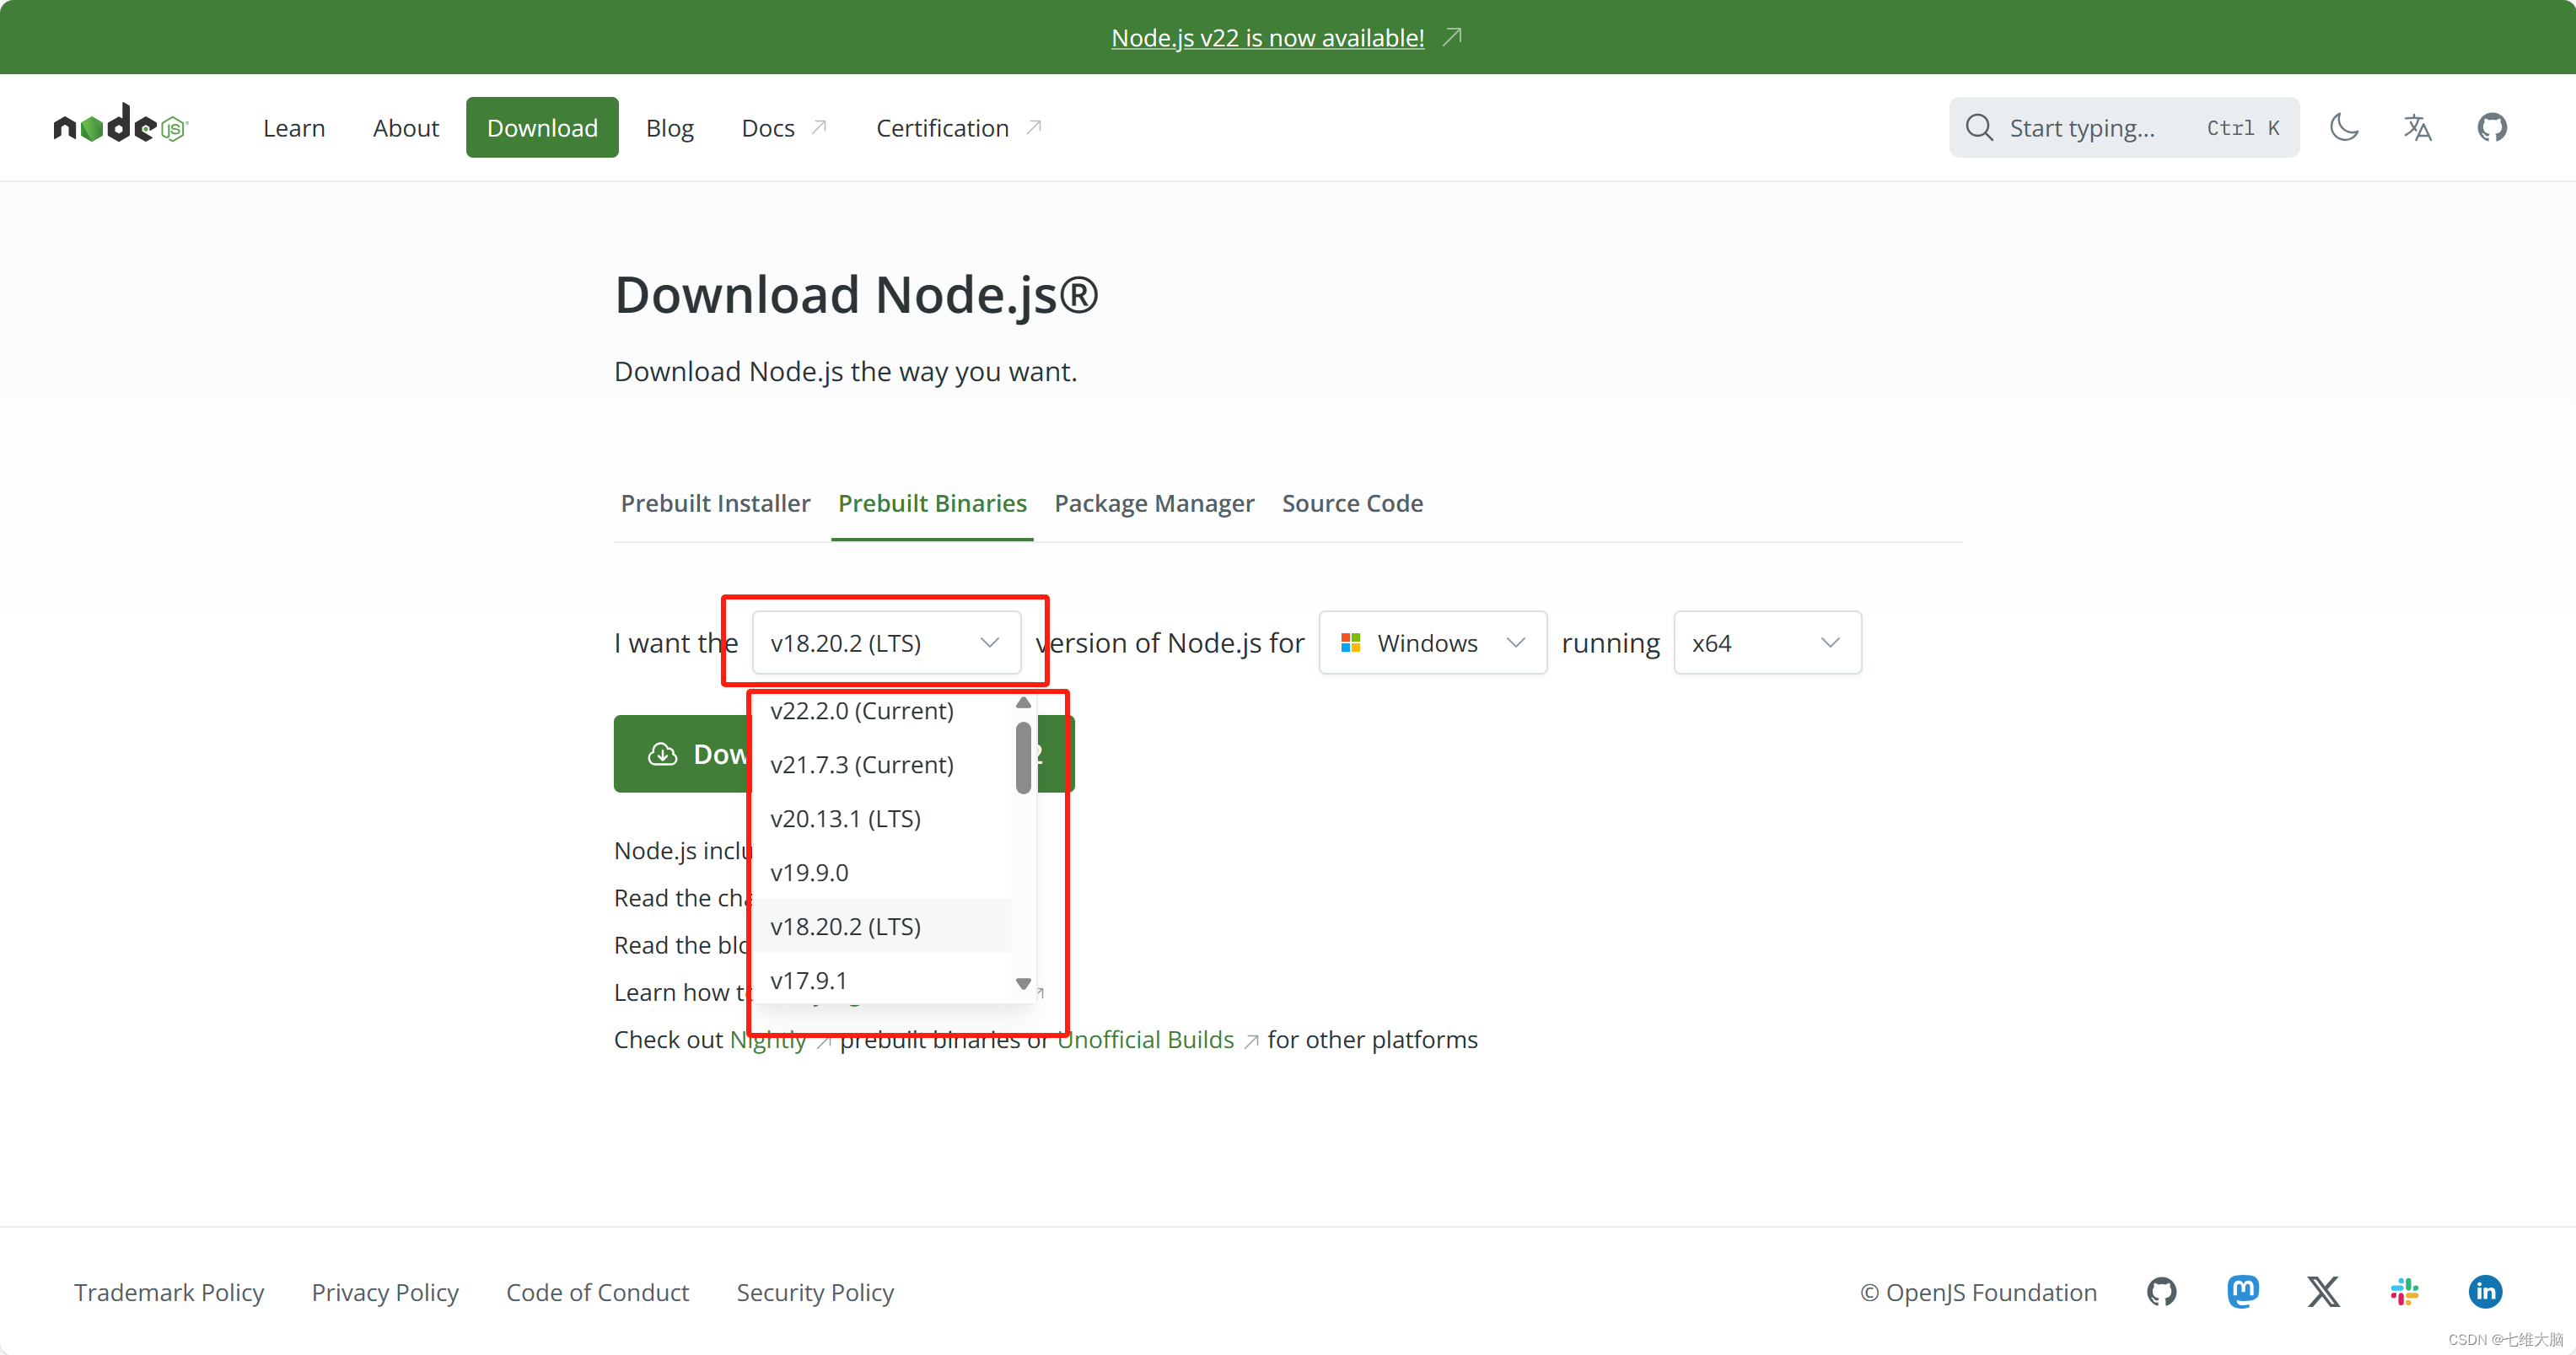The width and height of the screenshot is (2576, 1355).
Task: Collapse the v18.20.2 (LTS) version dropdown
Action: [886, 643]
